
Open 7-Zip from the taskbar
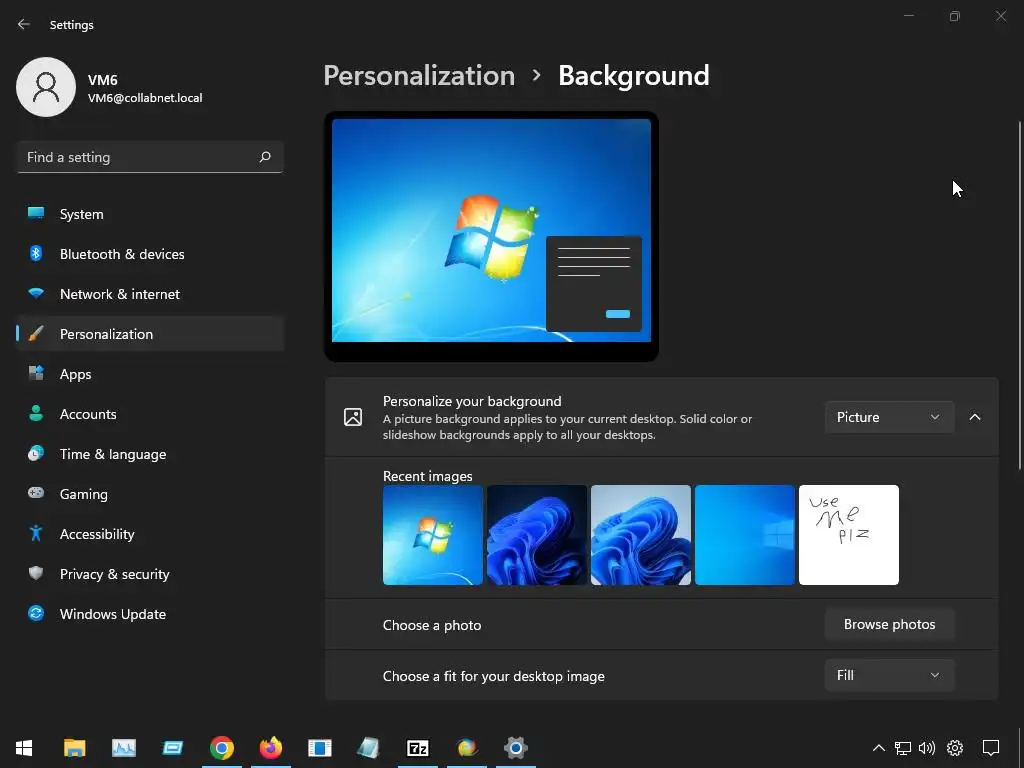(418, 748)
